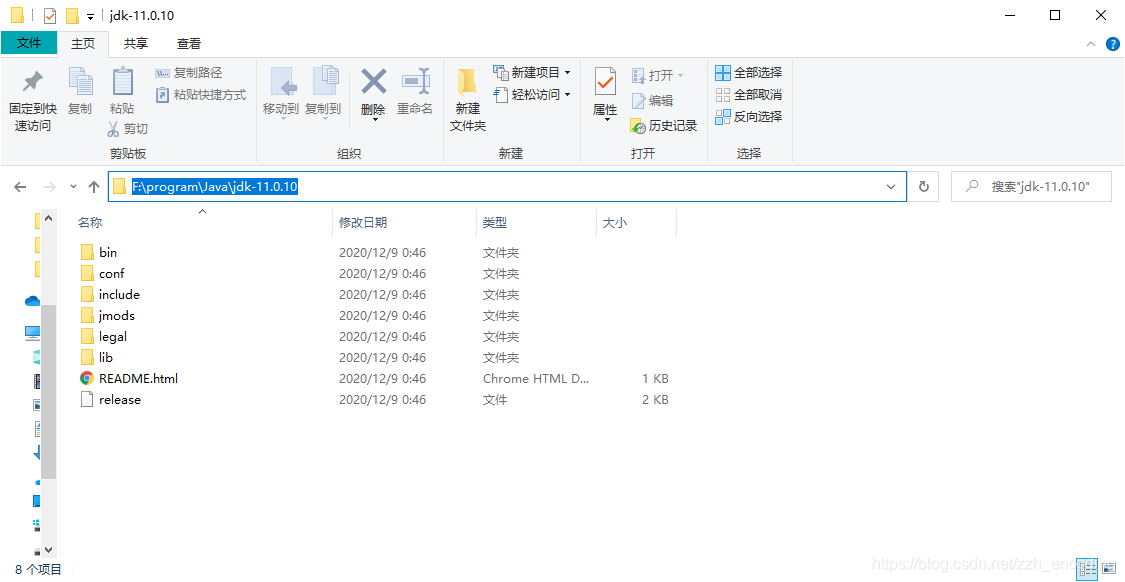1125x582 pixels.
Task: Toggle 固定到快速访问 pin option
Action: [31, 100]
